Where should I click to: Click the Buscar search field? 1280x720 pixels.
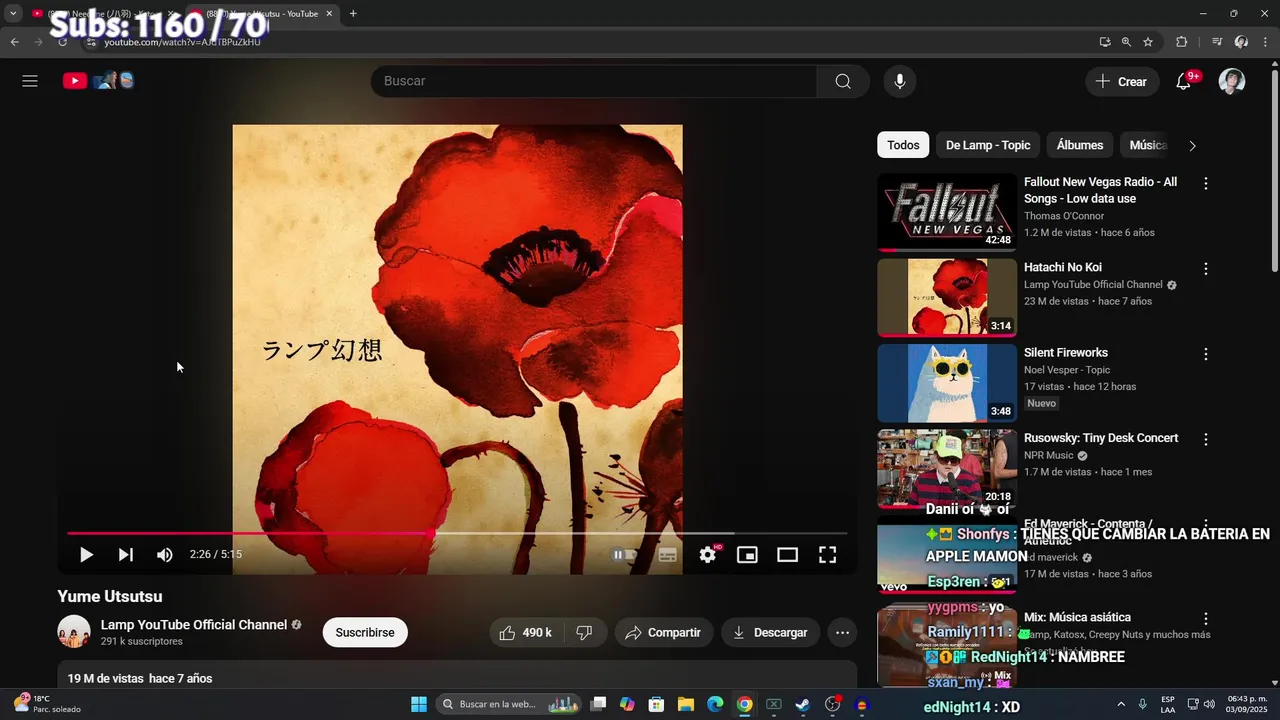(x=594, y=81)
